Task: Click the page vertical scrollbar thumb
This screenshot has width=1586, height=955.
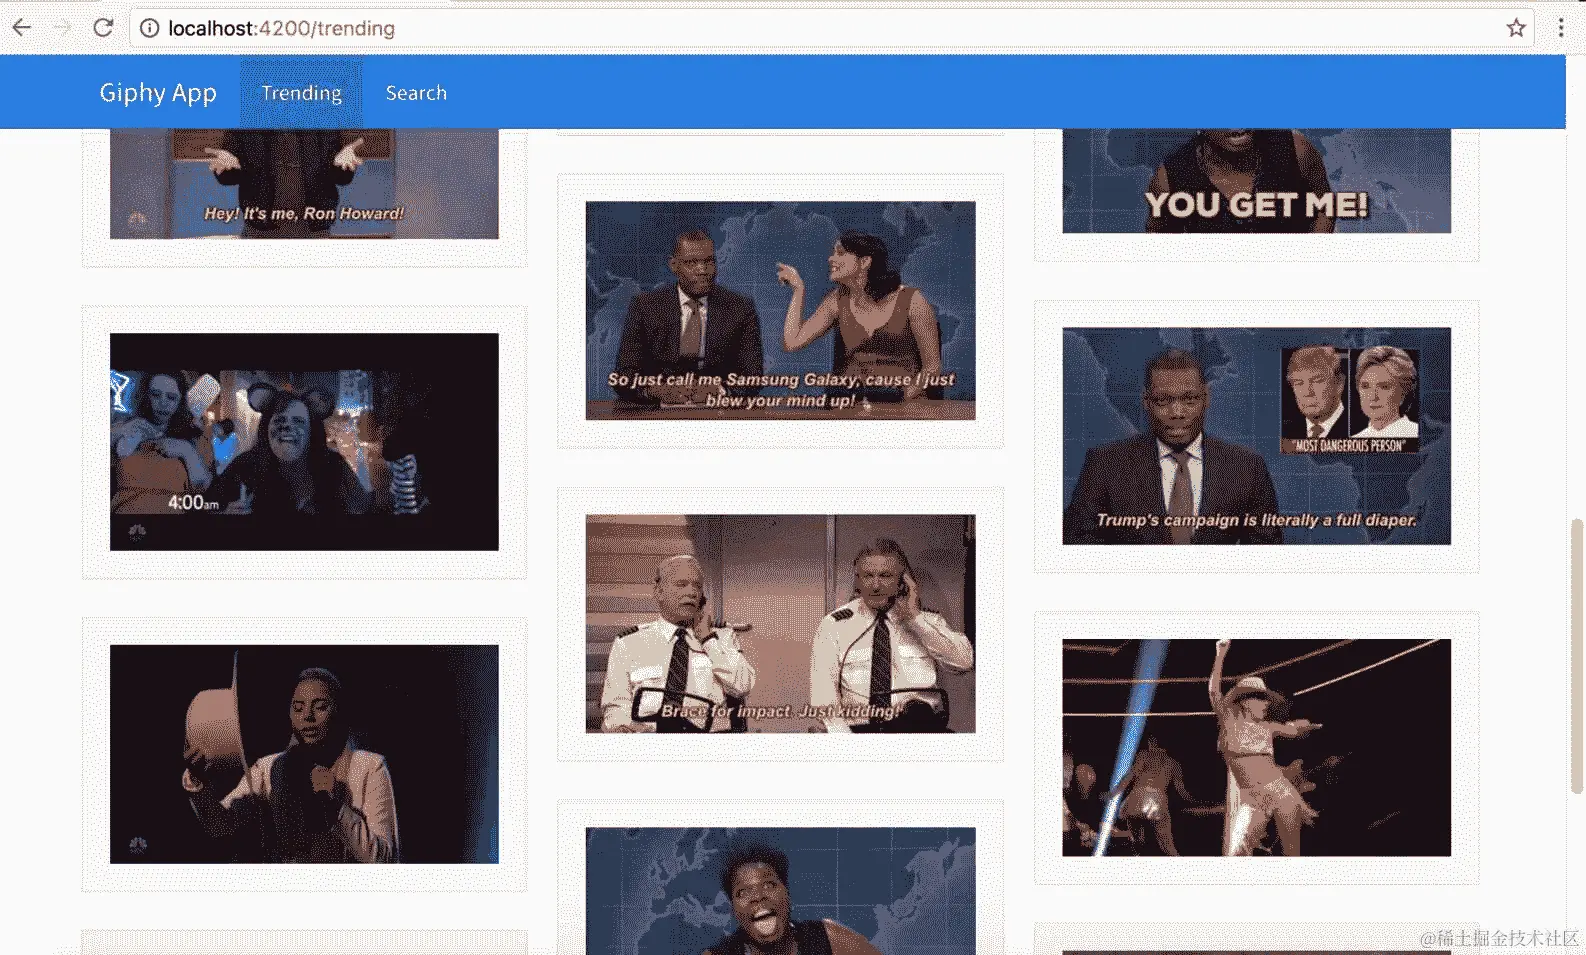Action: tap(1577, 656)
